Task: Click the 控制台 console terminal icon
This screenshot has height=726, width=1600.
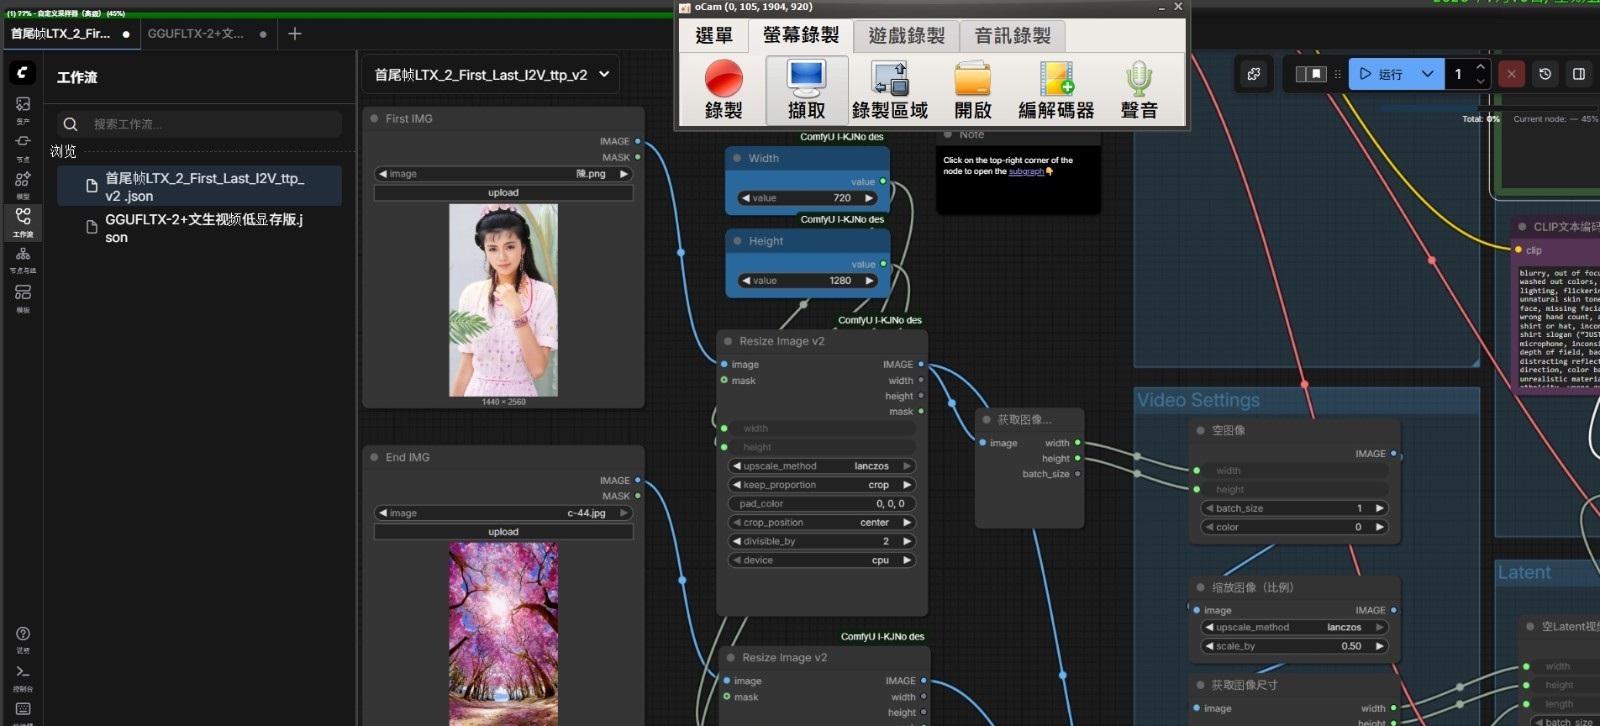Action: click(x=22, y=674)
